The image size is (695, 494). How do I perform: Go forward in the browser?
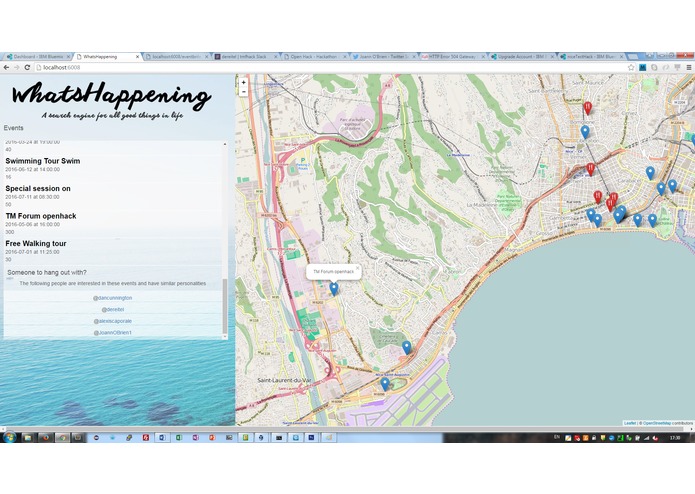pyautogui.click(x=17, y=67)
